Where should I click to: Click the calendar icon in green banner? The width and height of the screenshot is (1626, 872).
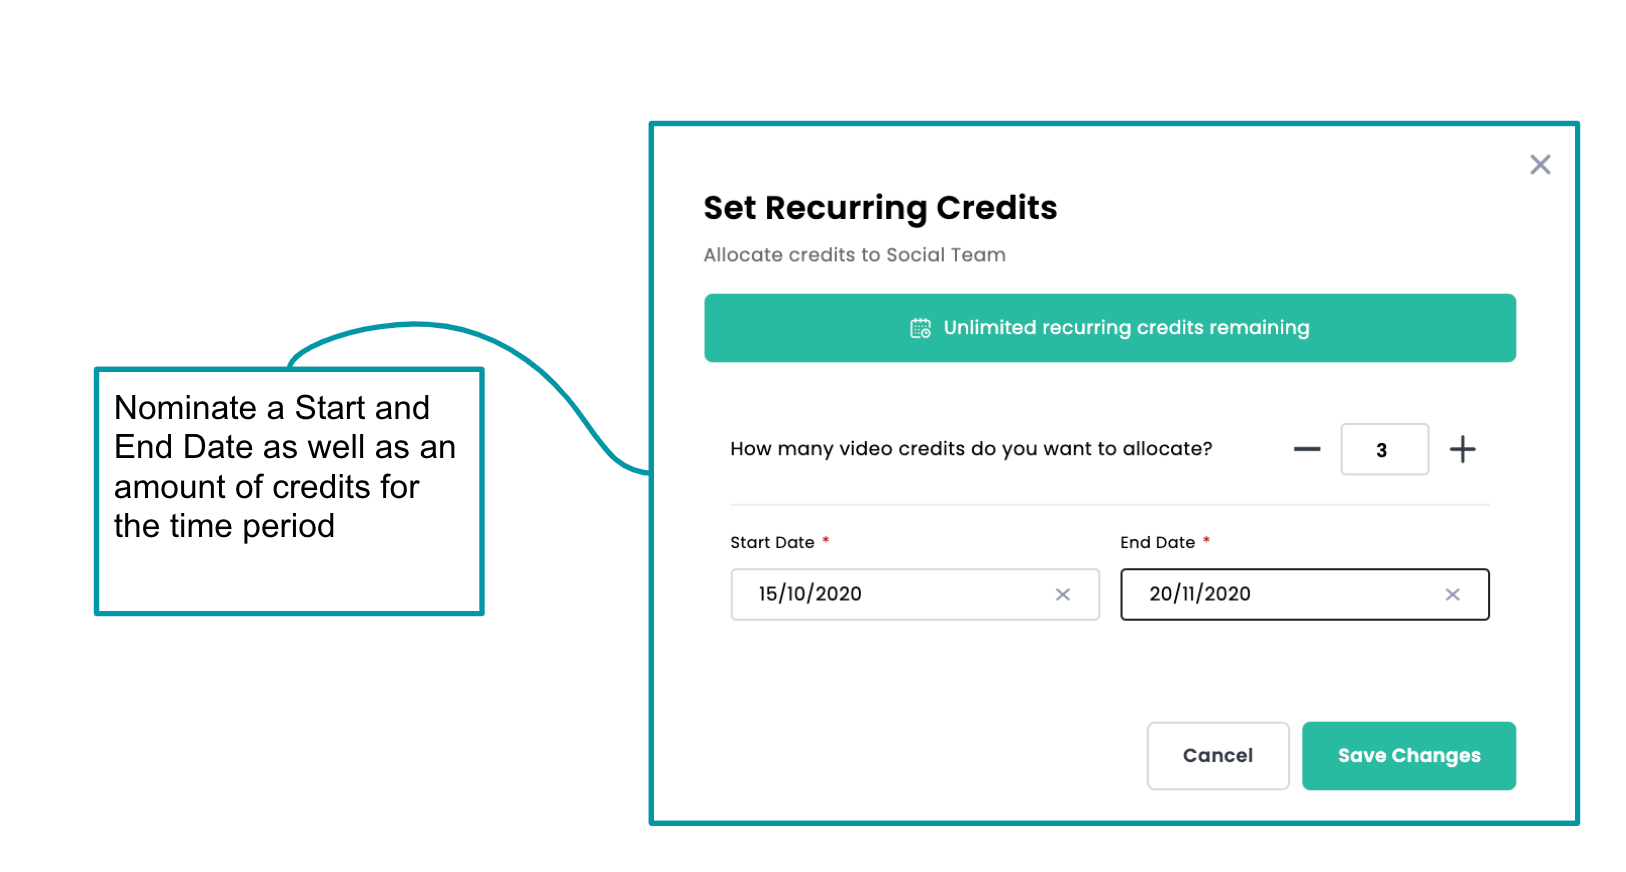coord(920,328)
